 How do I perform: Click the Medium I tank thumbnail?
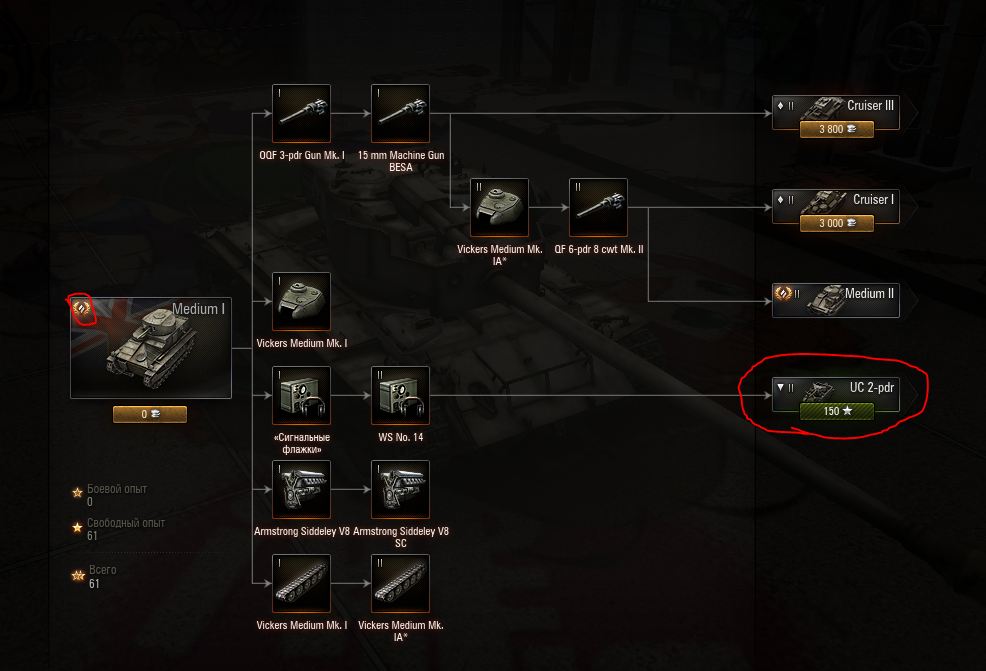(x=151, y=348)
